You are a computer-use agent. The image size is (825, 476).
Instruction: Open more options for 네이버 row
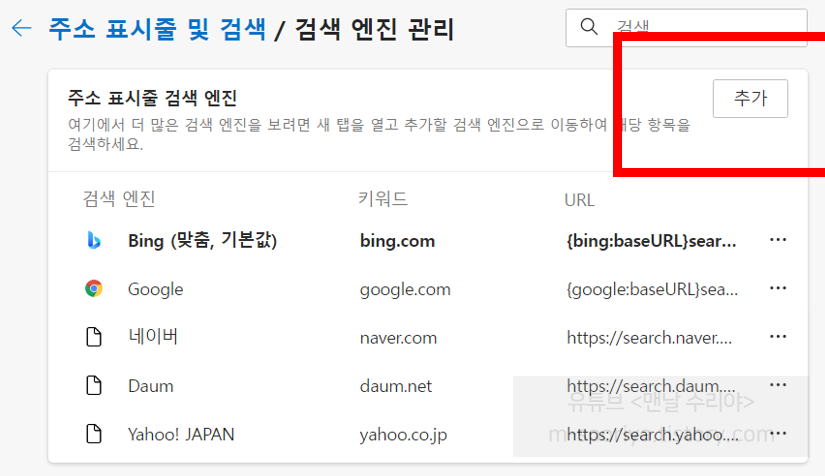pos(778,337)
